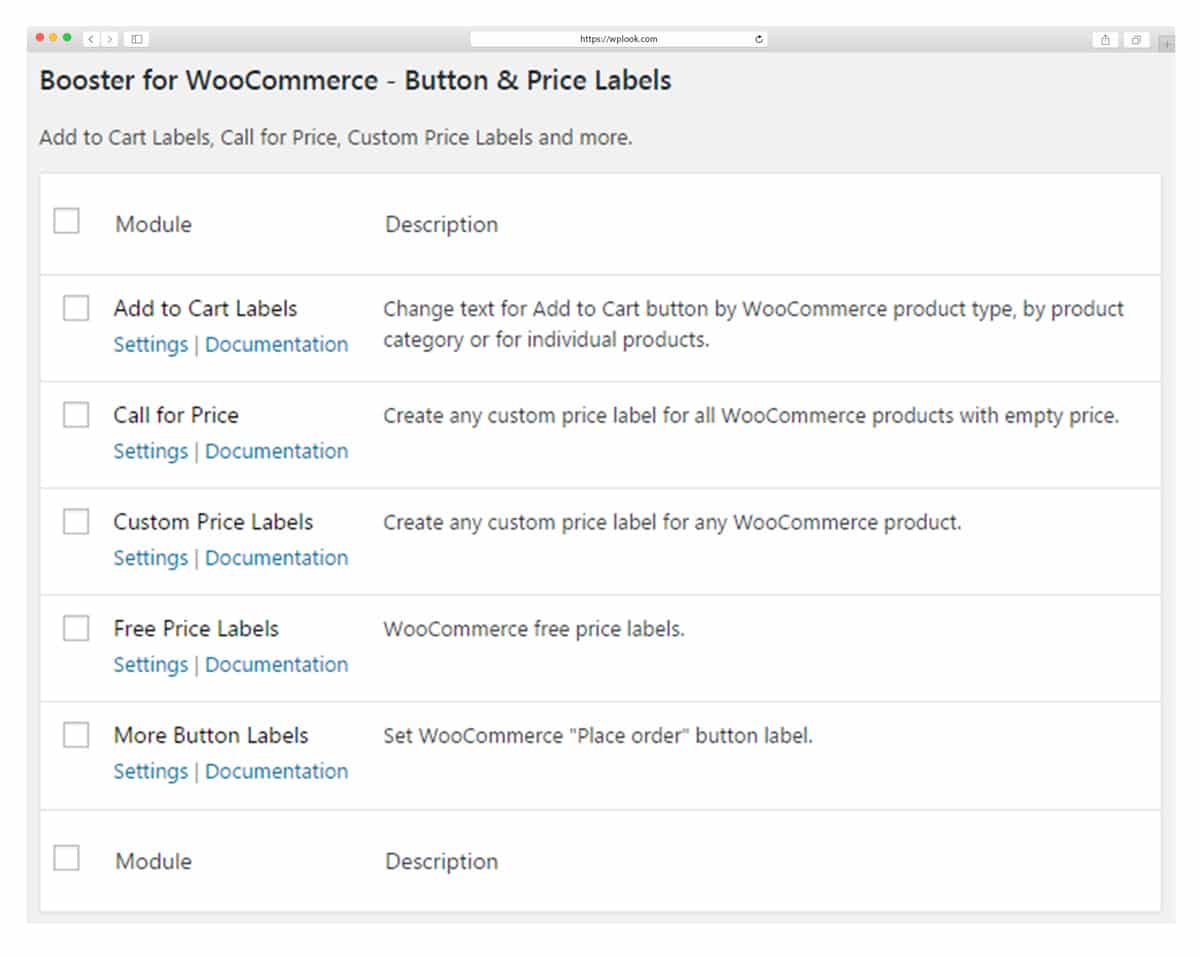Viewport: 1200px width, 957px height.
Task: Go back with the browser back arrow
Action: click(90, 39)
